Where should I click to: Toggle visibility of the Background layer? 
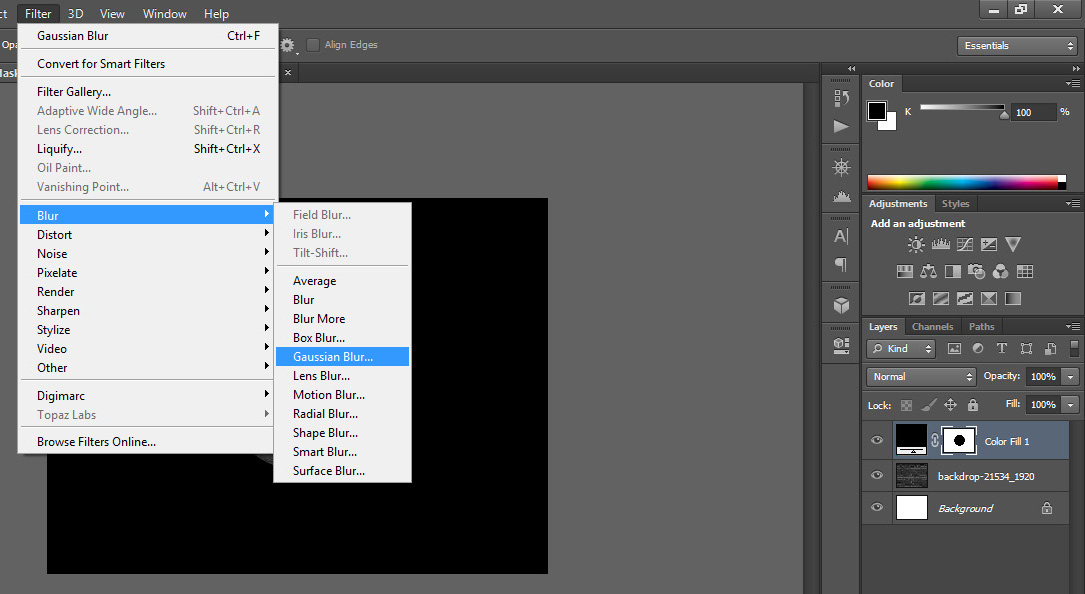tap(877, 508)
